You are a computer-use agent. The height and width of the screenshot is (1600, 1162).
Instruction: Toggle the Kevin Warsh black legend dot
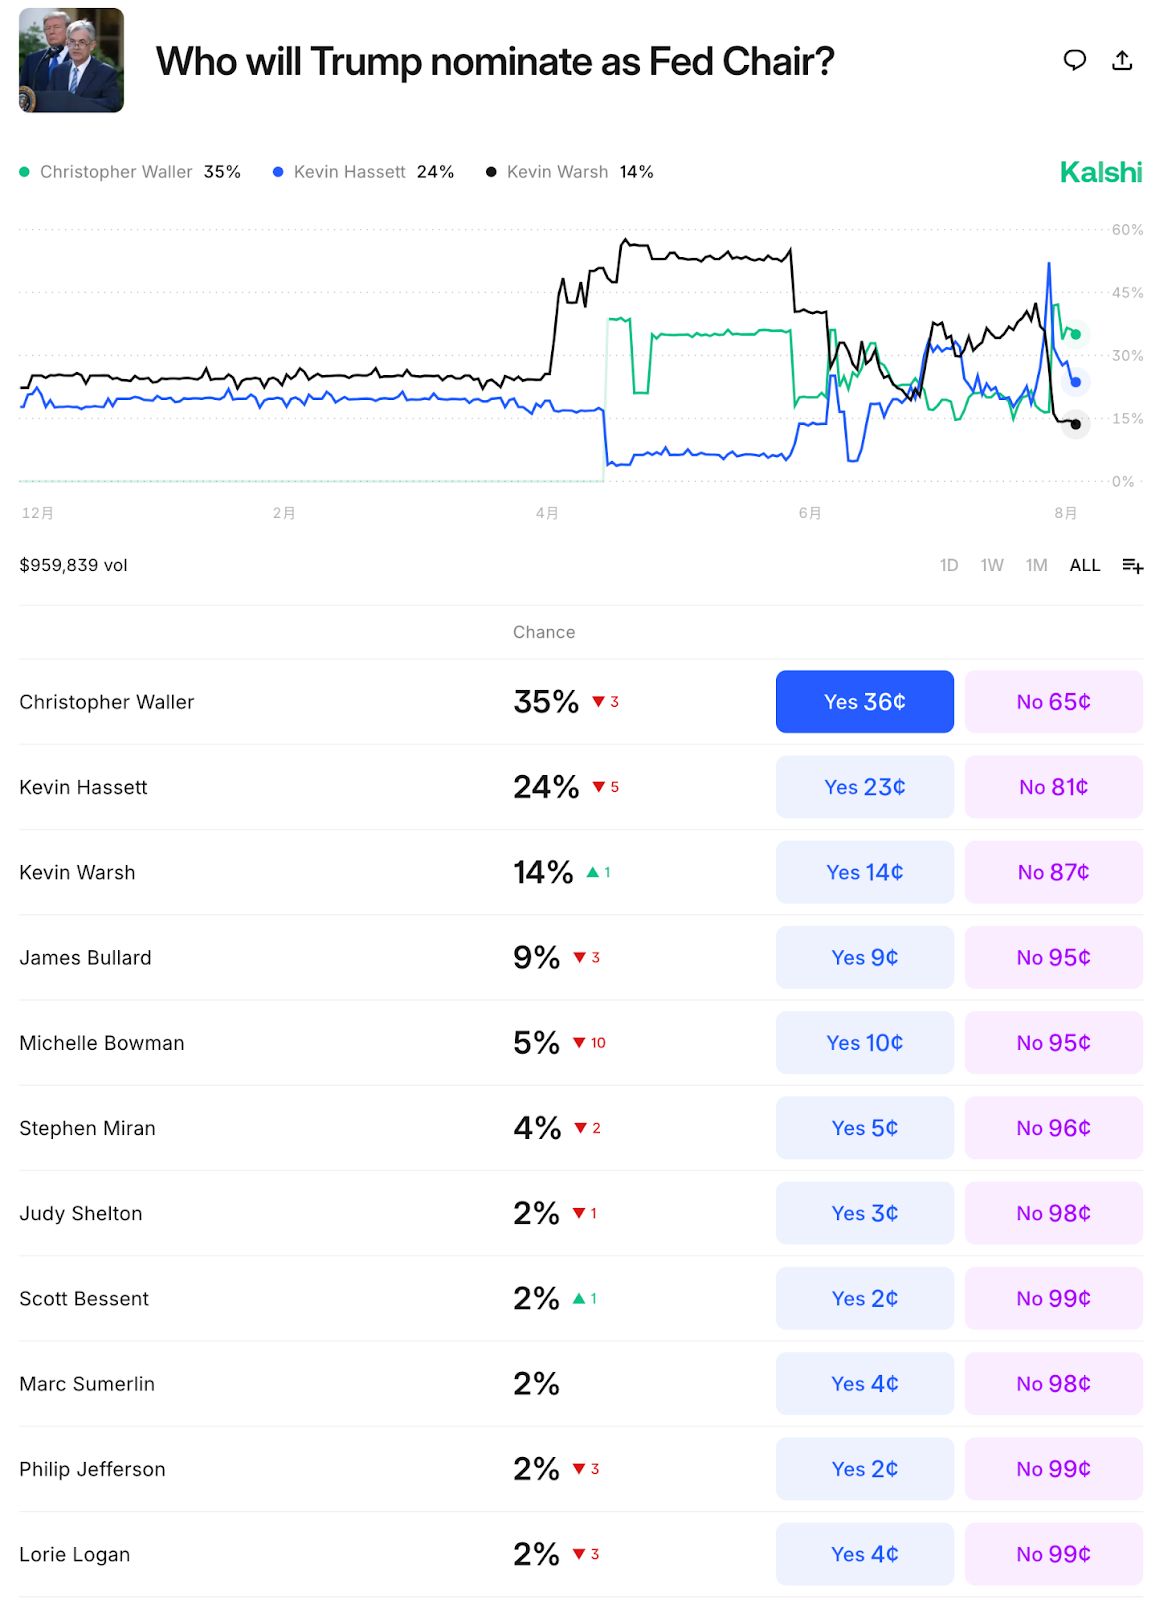[491, 172]
